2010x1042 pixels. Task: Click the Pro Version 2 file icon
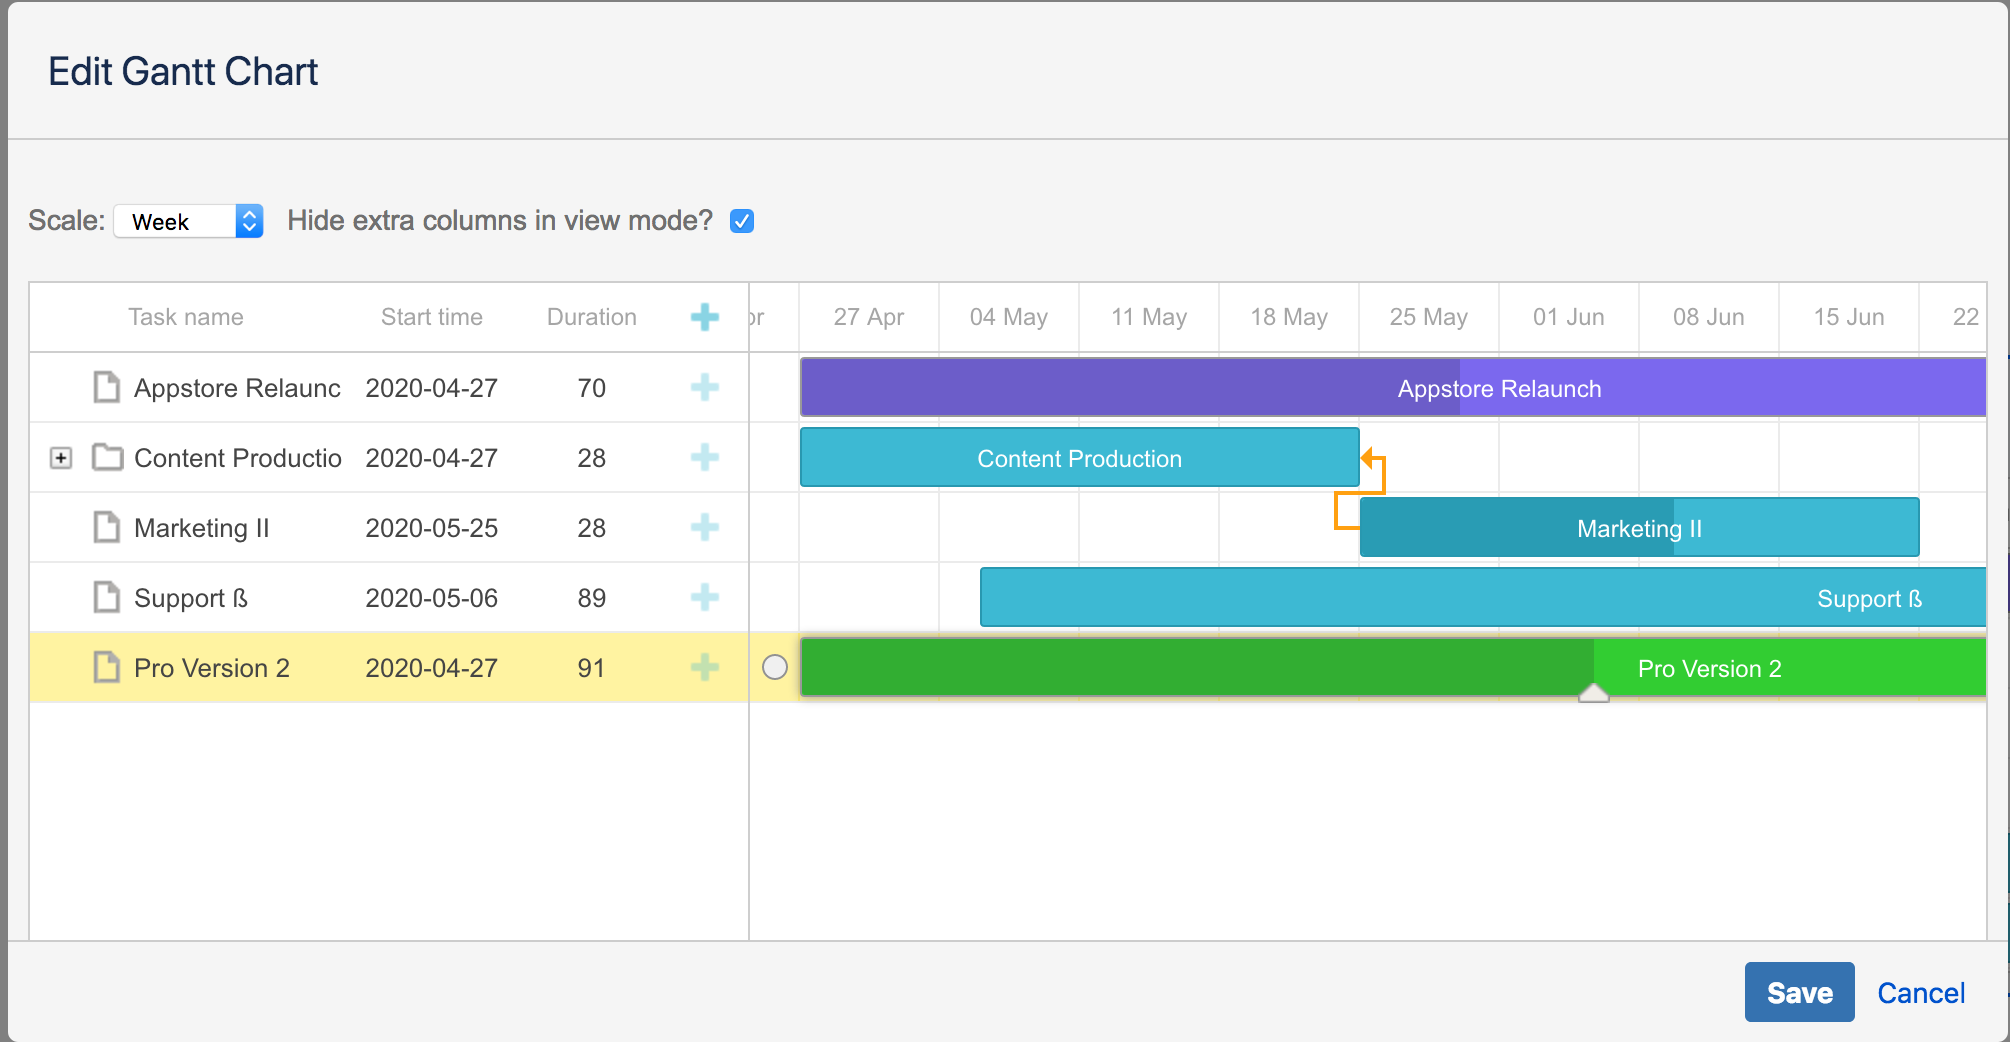point(107,667)
